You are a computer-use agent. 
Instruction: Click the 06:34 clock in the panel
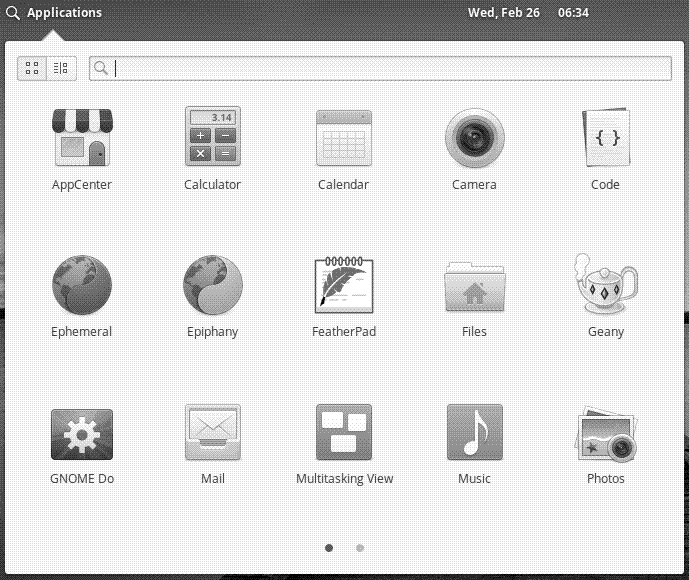click(x=573, y=13)
